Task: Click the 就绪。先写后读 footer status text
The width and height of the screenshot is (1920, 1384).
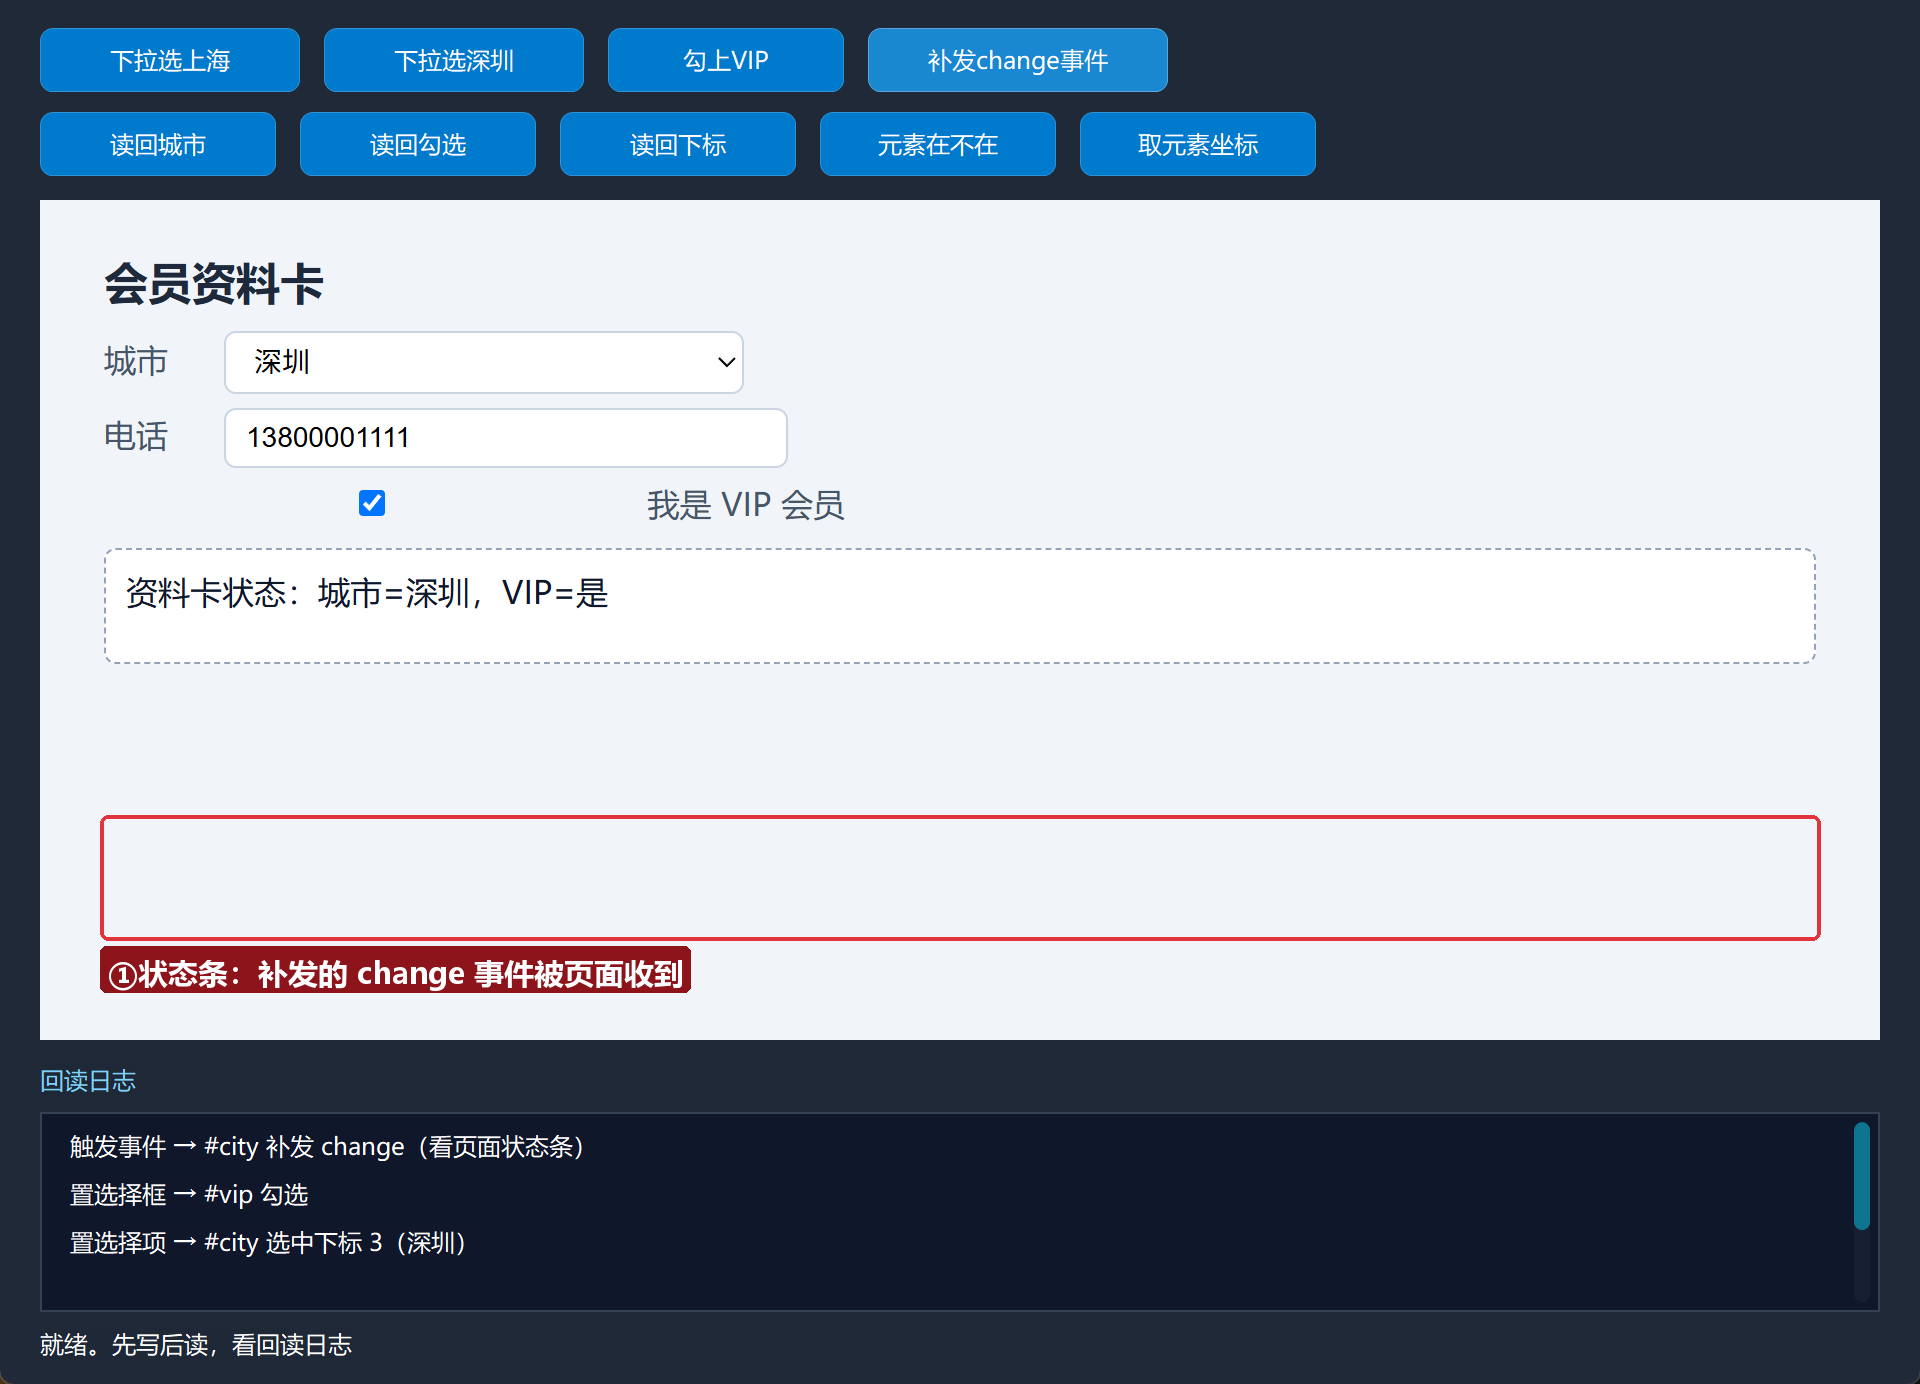Action: tap(196, 1345)
